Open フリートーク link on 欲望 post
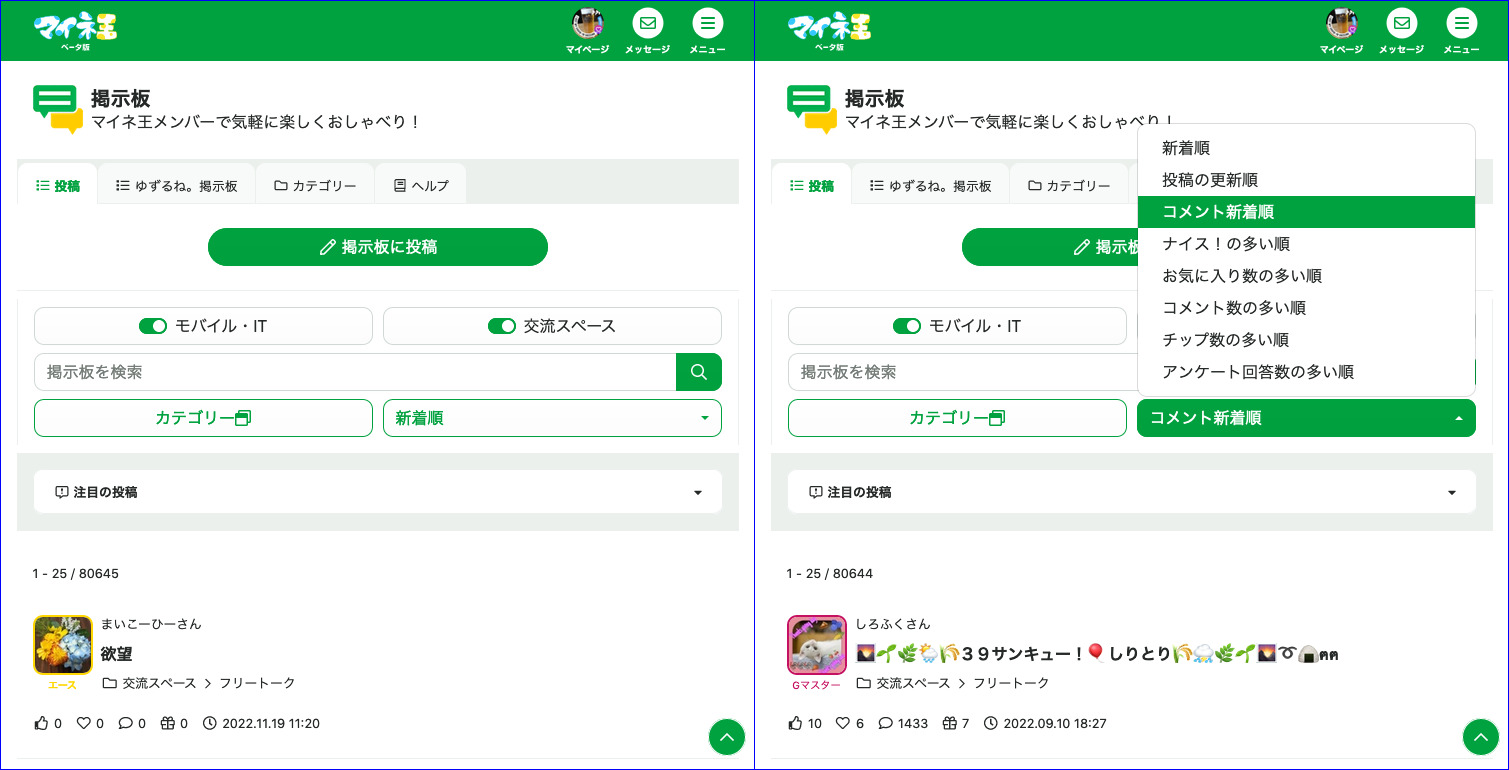1509x770 pixels. [258, 683]
